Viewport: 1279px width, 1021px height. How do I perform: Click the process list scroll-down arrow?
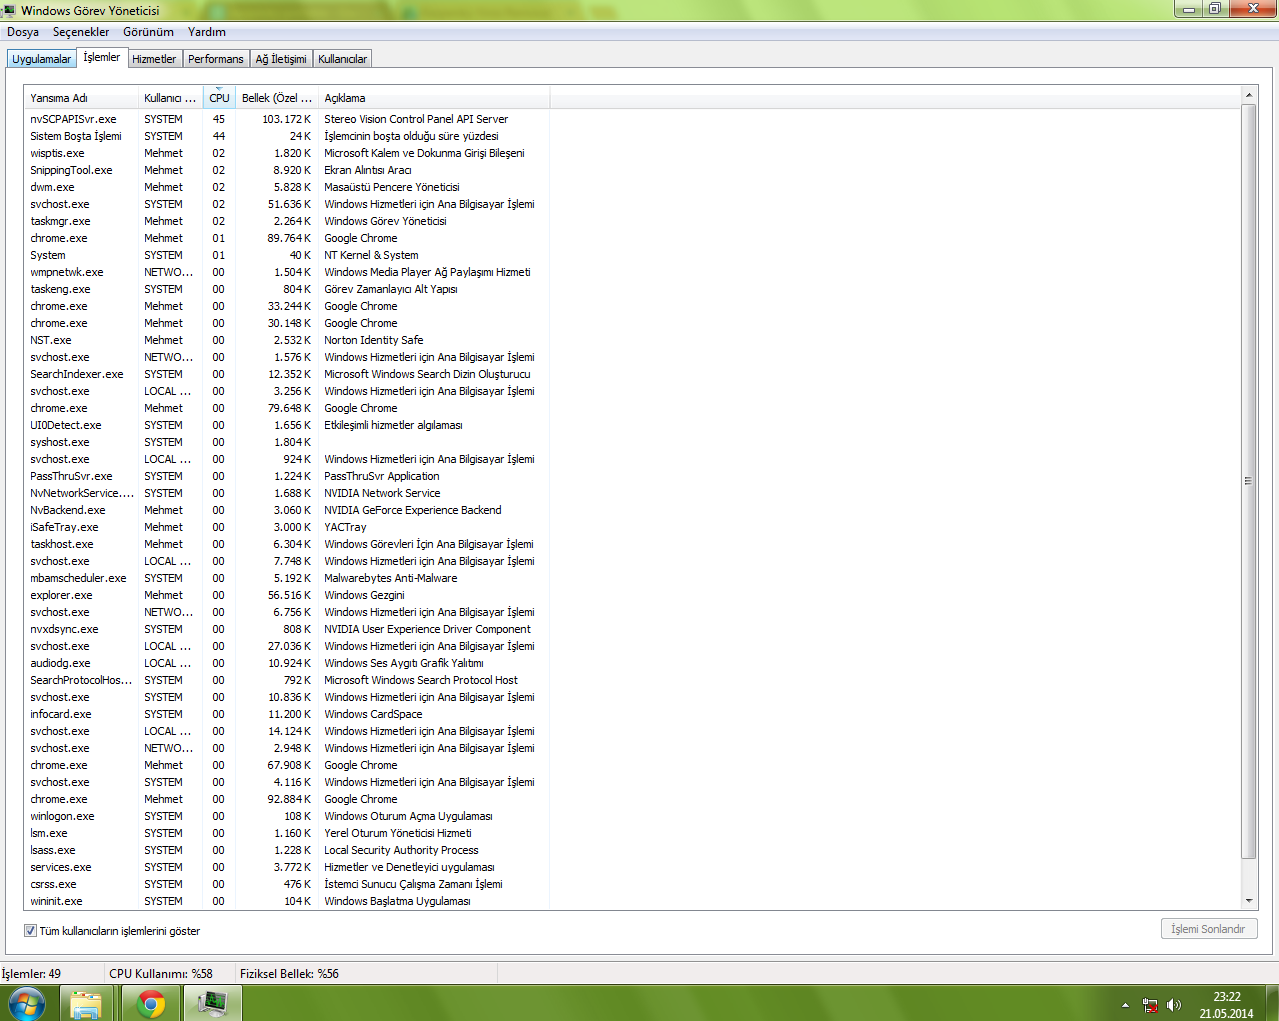click(1248, 901)
